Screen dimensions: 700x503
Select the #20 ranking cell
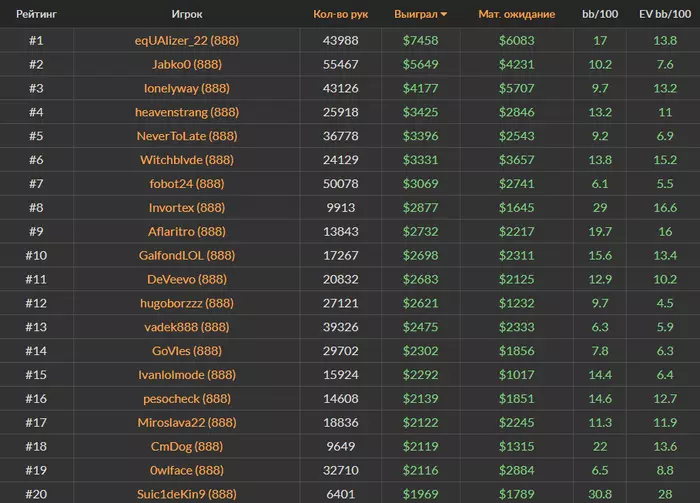36,495
